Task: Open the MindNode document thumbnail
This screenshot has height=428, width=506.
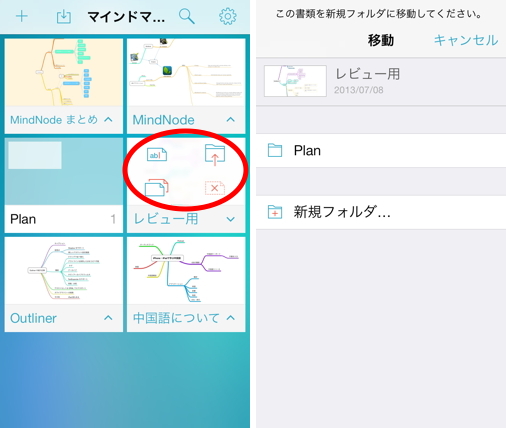Action: point(186,72)
